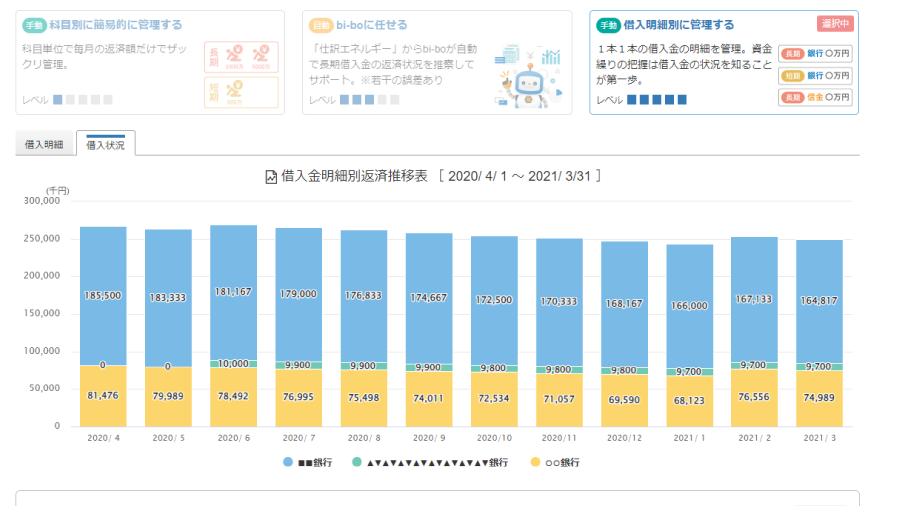
Task: Click the 300,000 y-axis label
Action: pos(41,201)
